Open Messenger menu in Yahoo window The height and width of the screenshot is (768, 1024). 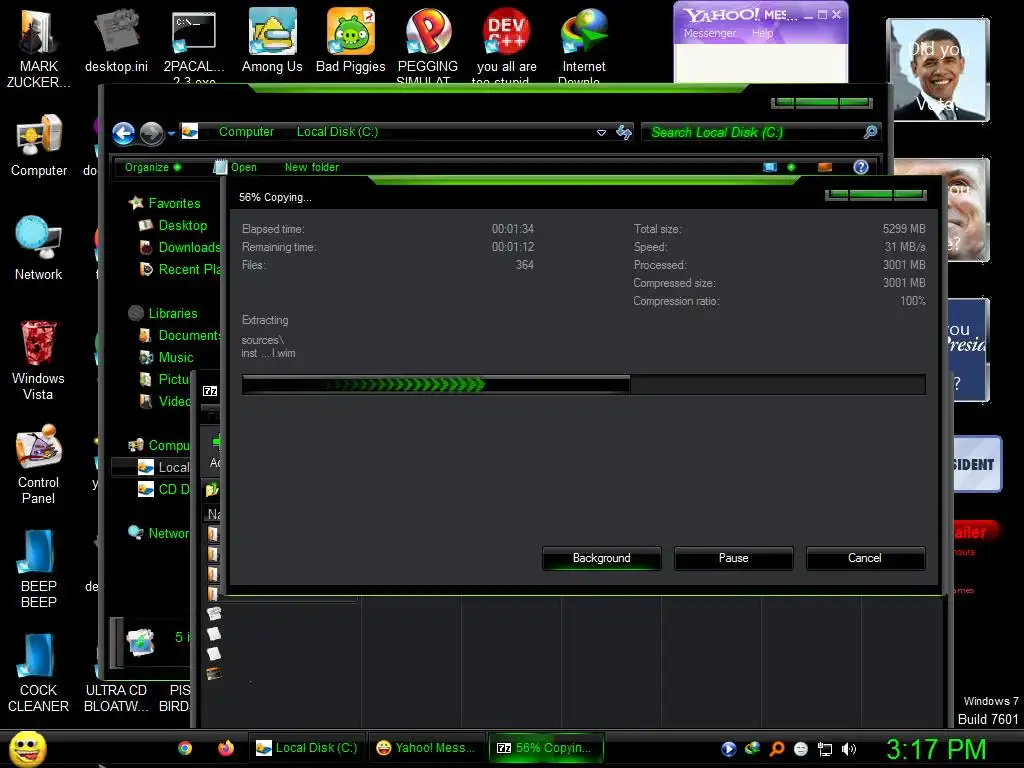click(x=710, y=33)
